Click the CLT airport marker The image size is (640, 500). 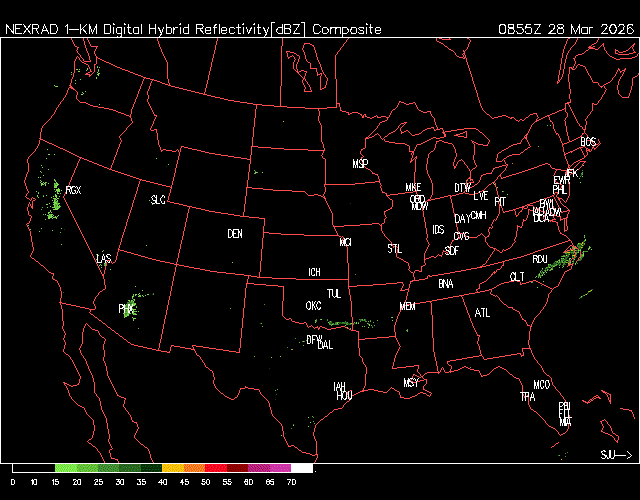[517, 276]
